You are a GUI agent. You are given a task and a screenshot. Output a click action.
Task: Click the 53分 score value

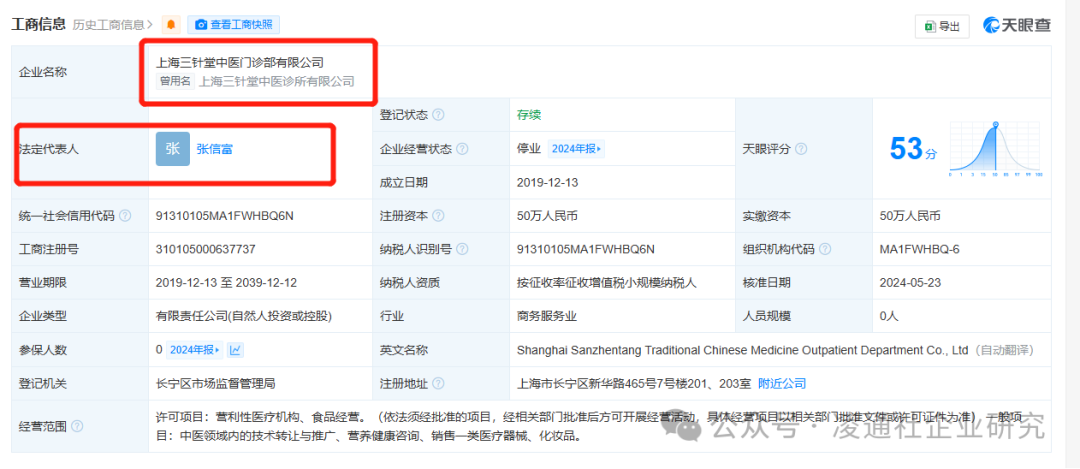pyautogui.click(x=914, y=149)
